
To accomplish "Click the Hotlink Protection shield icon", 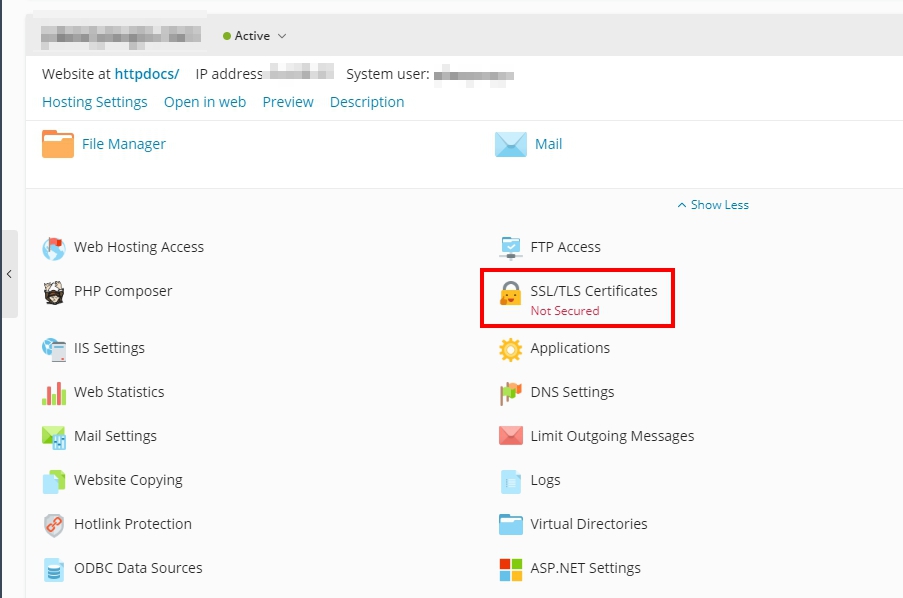I will click(54, 525).
